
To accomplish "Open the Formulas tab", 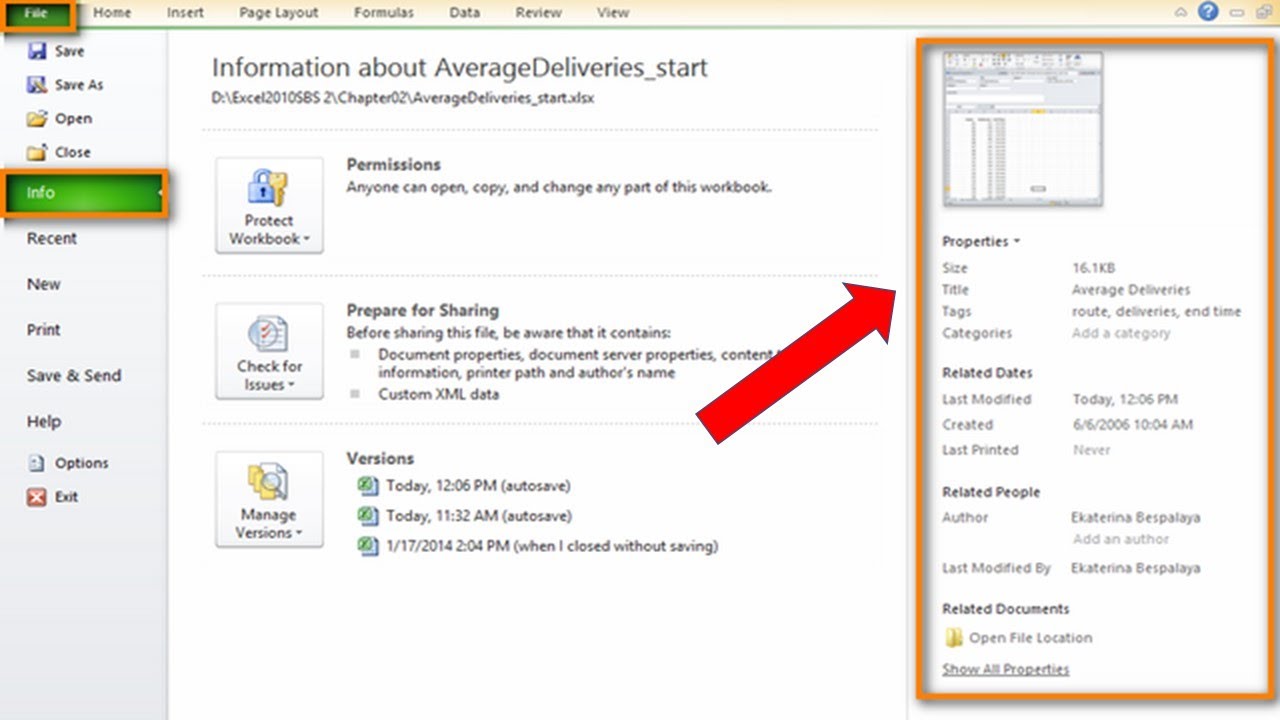I will pyautogui.click(x=385, y=13).
